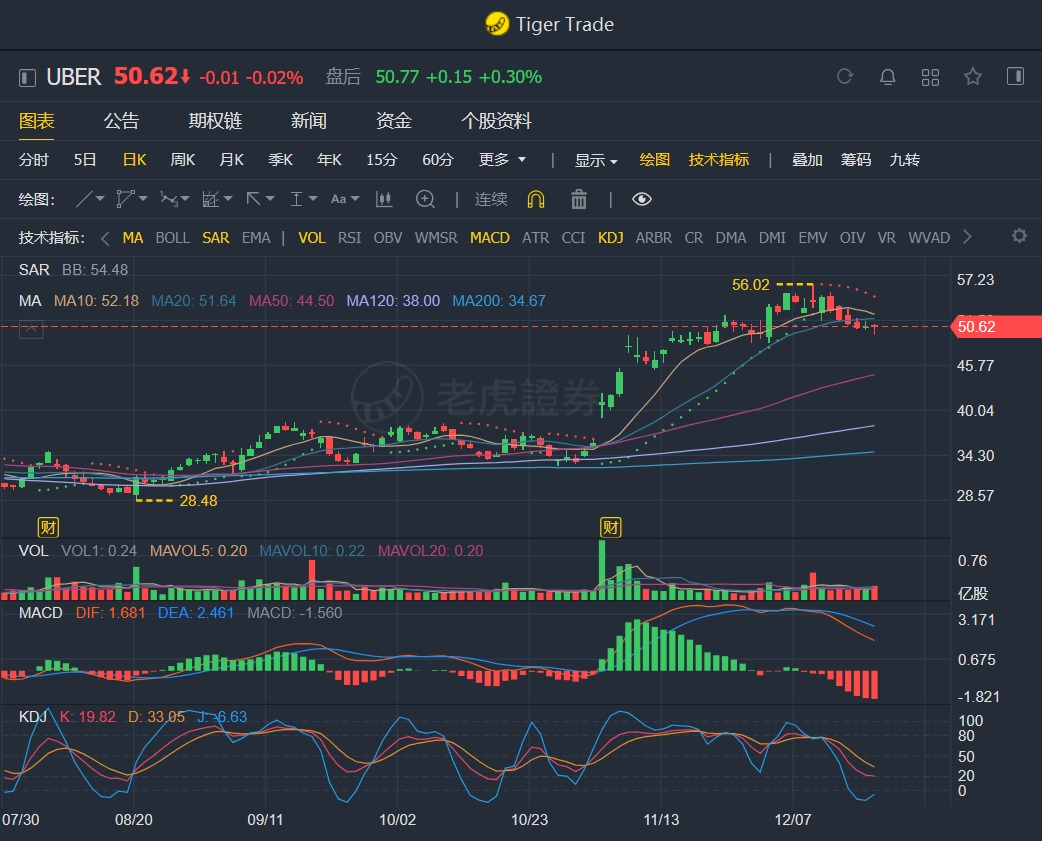Click the 九转 nine-turn button
1042x841 pixels.
[904, 159]
